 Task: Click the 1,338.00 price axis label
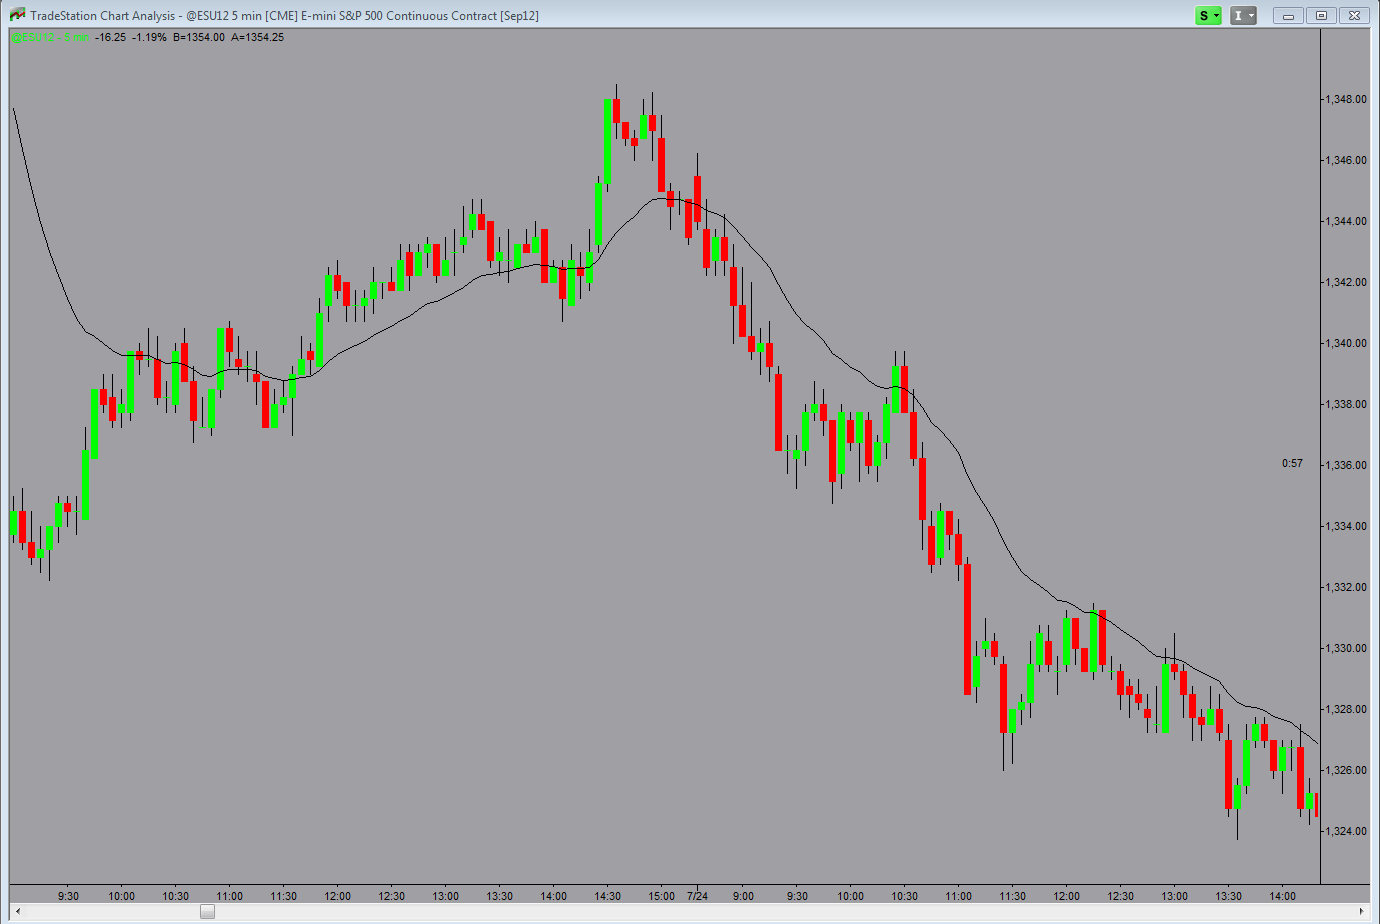coord(1346,404)
